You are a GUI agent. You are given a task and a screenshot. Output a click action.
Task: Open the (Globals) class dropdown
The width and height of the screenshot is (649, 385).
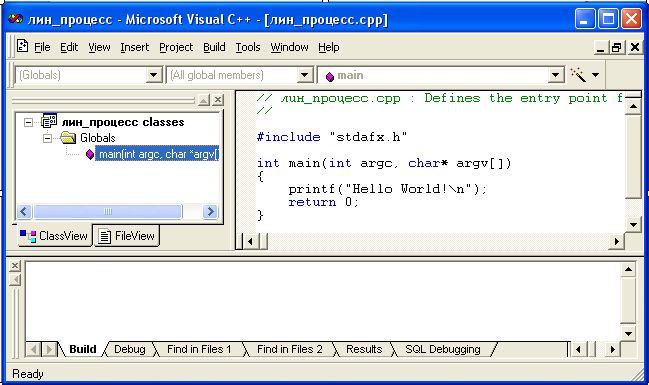[154, 75]
